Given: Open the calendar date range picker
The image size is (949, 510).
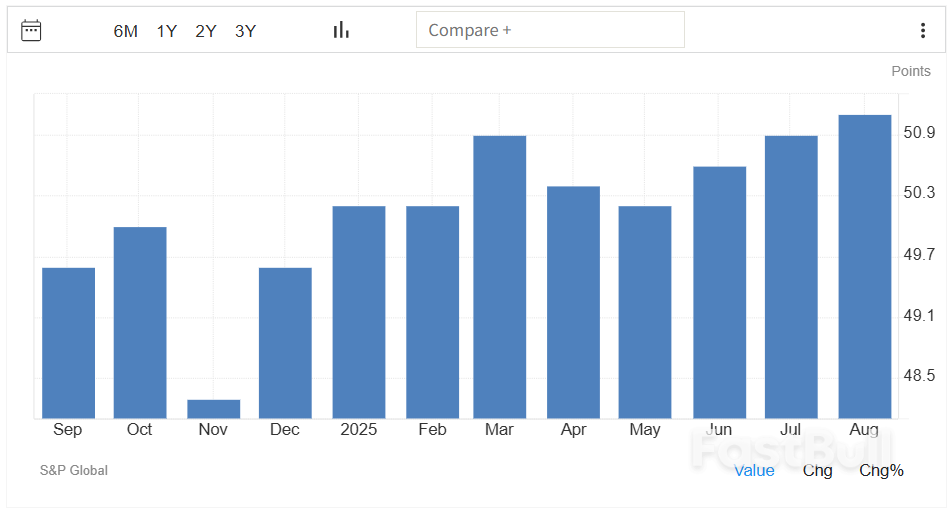Looking at the screenshot, I should click(31, 30).
